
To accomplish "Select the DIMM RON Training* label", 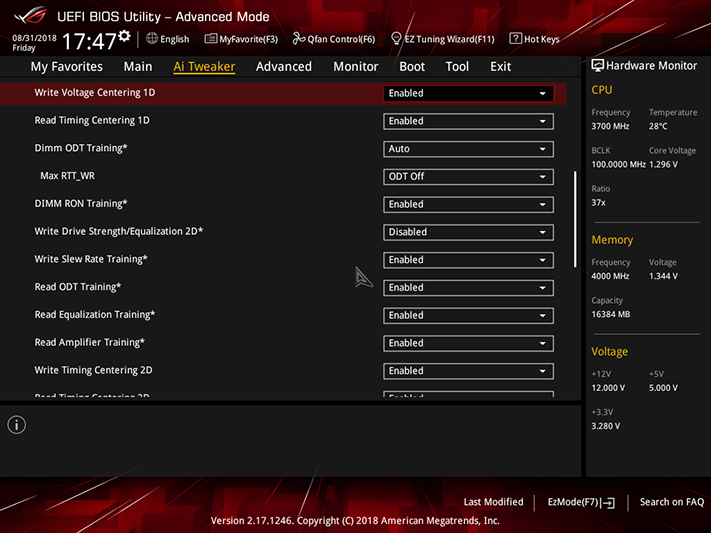I will pyautogui.click(x=81, y=204).
